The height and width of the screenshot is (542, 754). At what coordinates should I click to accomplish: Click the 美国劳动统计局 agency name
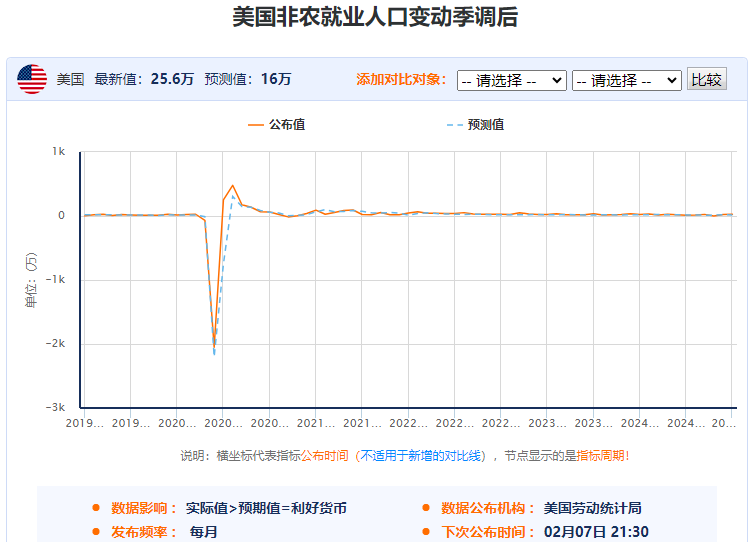593,508
